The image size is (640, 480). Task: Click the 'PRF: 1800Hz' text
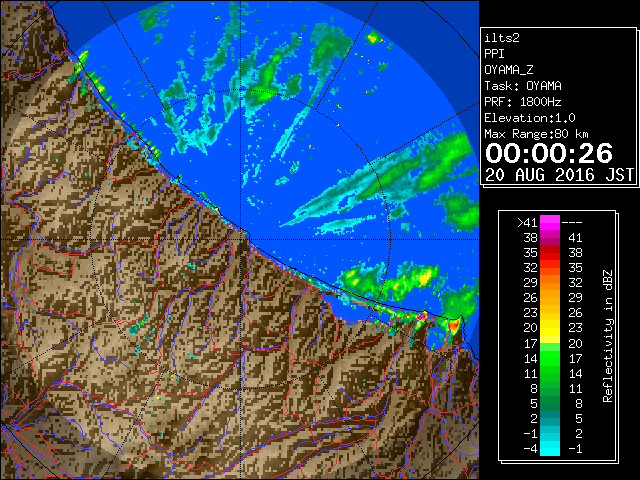pyautogui.click(x=523, y=102)
